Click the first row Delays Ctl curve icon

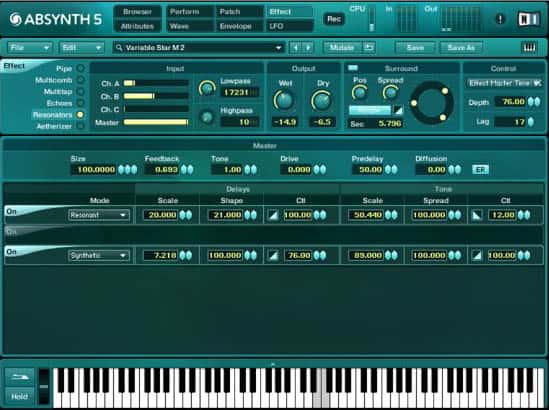[273, 215]
